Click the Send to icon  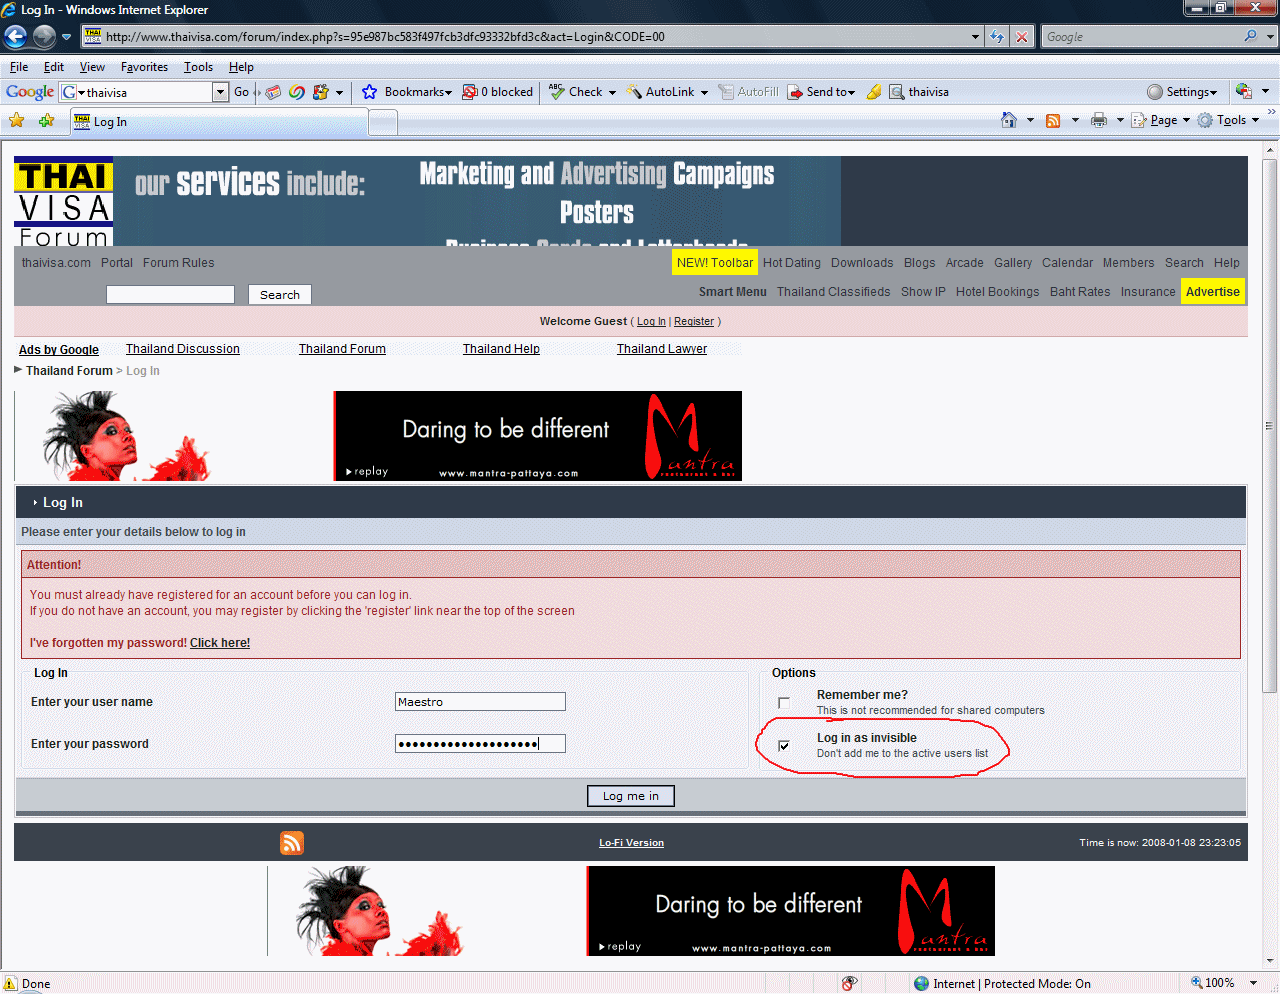coord(795,92)
